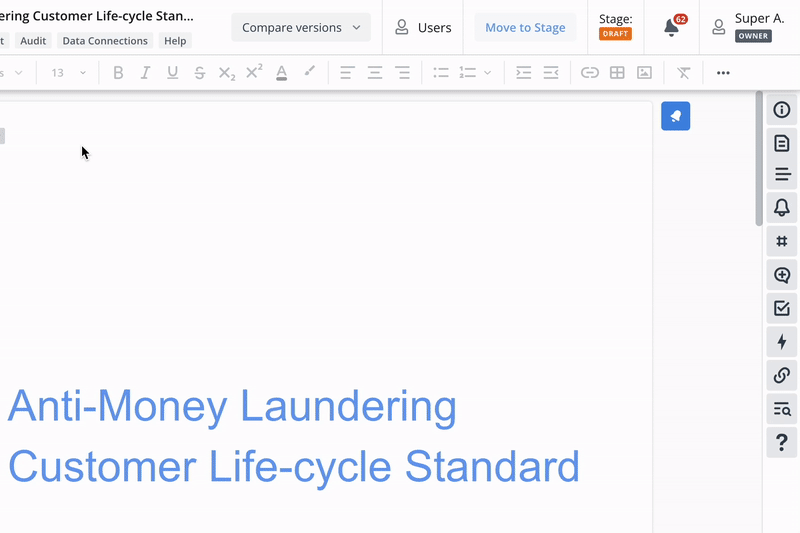Open the tasks checkbox sidebar icon
This screenshot has width=800, height=533.
pyautogui.click(x=782, y=309)
